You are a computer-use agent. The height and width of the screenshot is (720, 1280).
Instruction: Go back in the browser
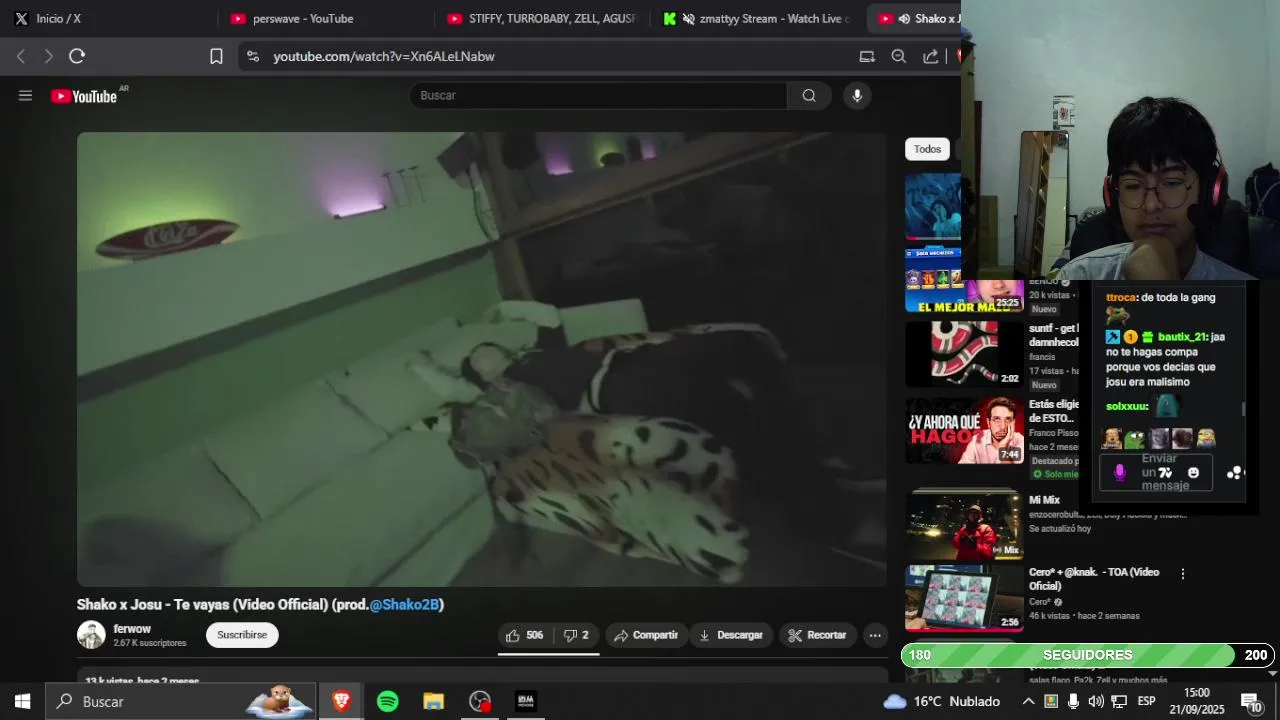coord(21,56)
